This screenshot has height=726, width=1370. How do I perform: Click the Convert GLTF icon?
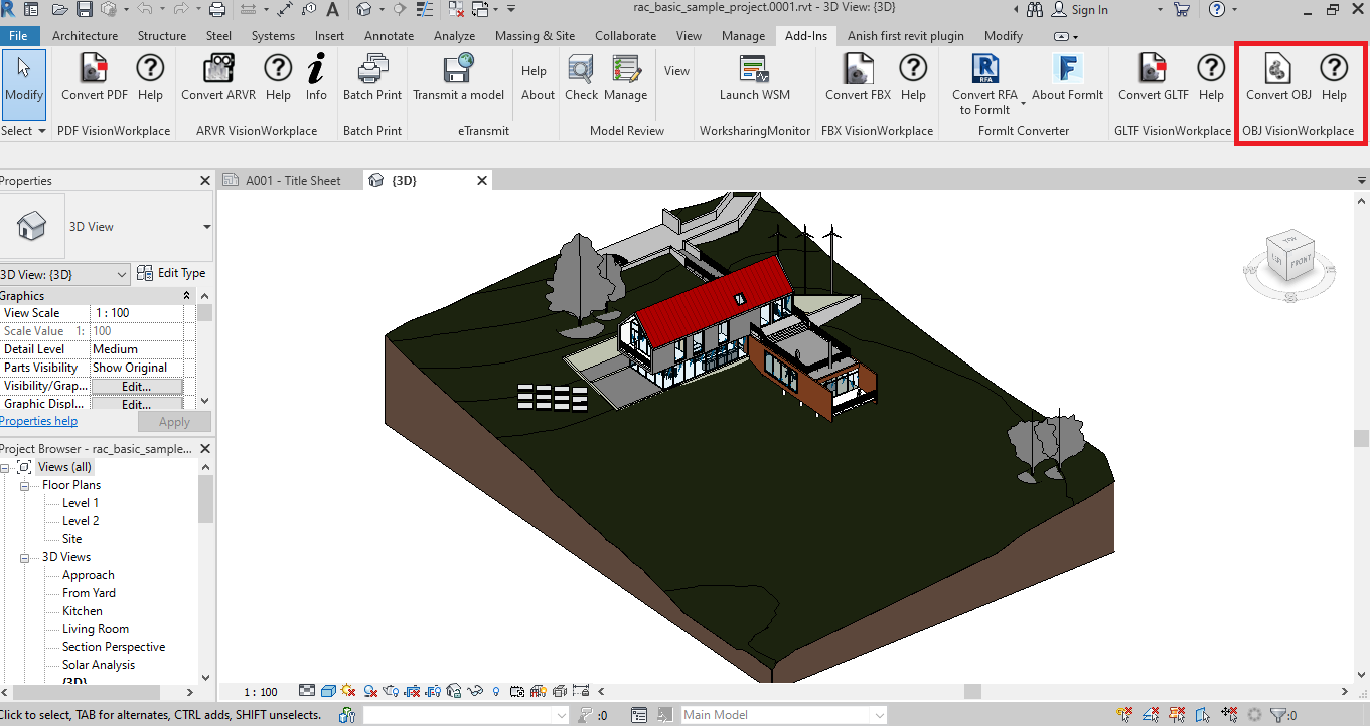1153,70
